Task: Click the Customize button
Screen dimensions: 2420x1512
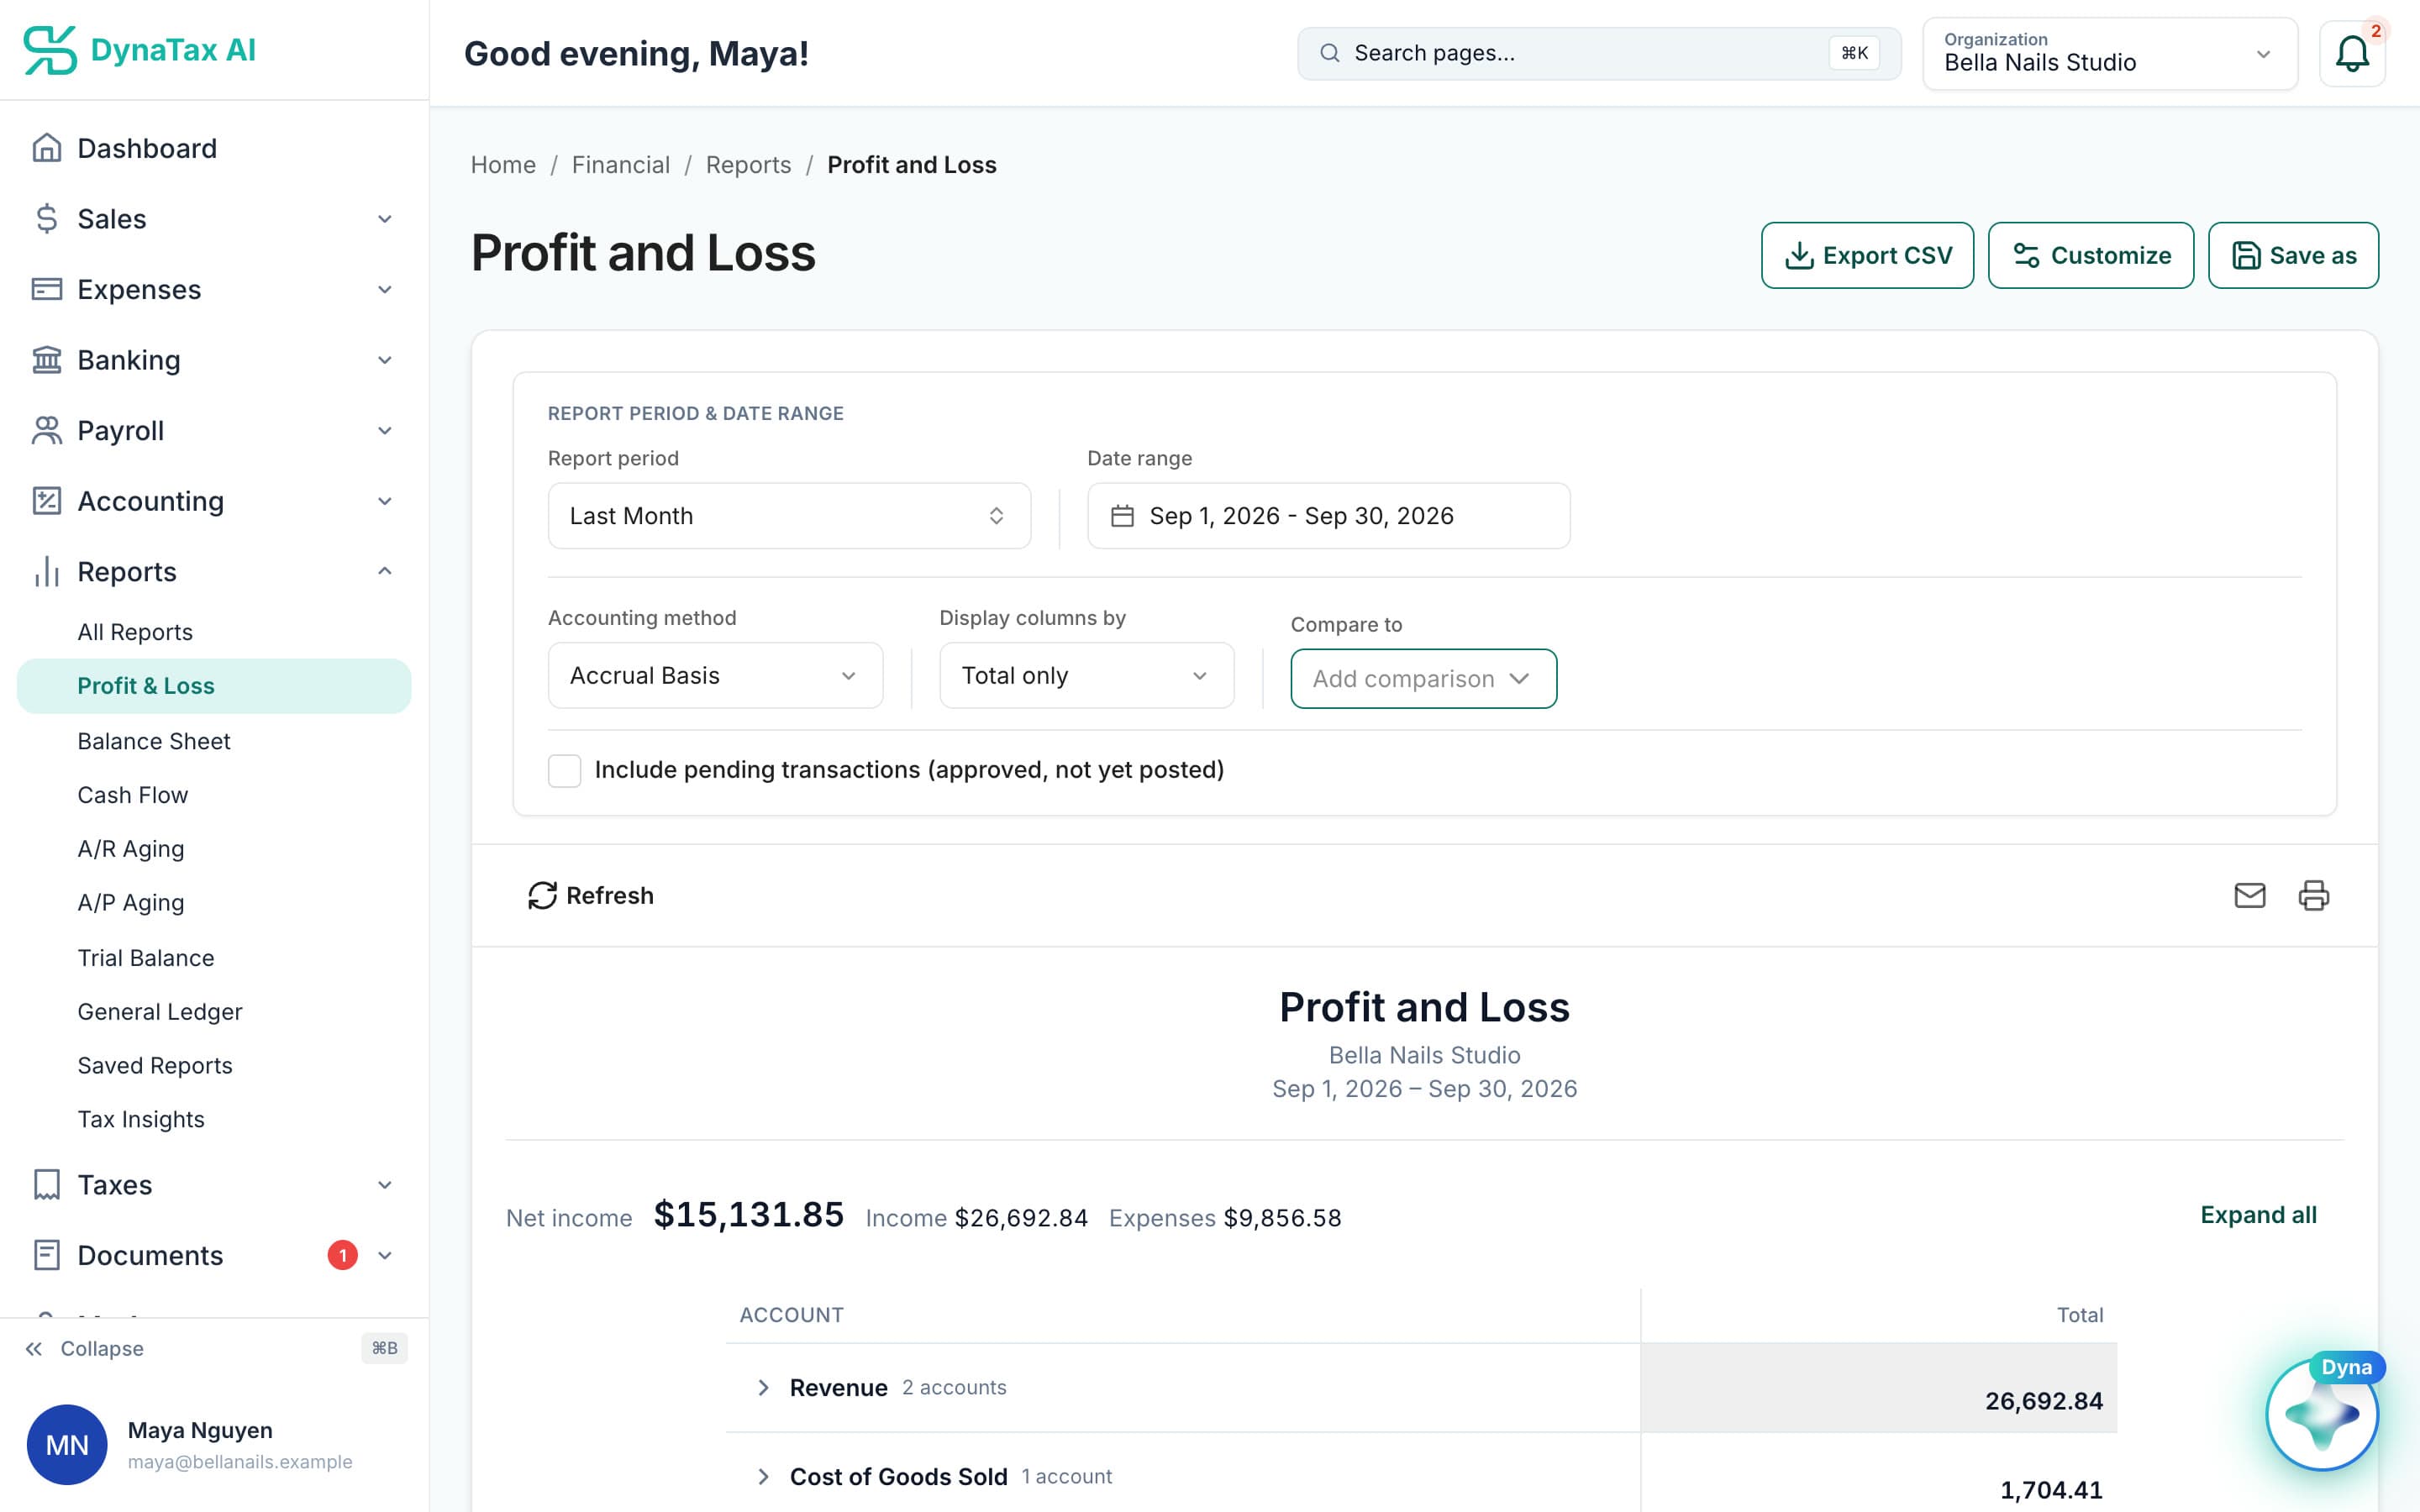Action: [x=2090, y=255]
